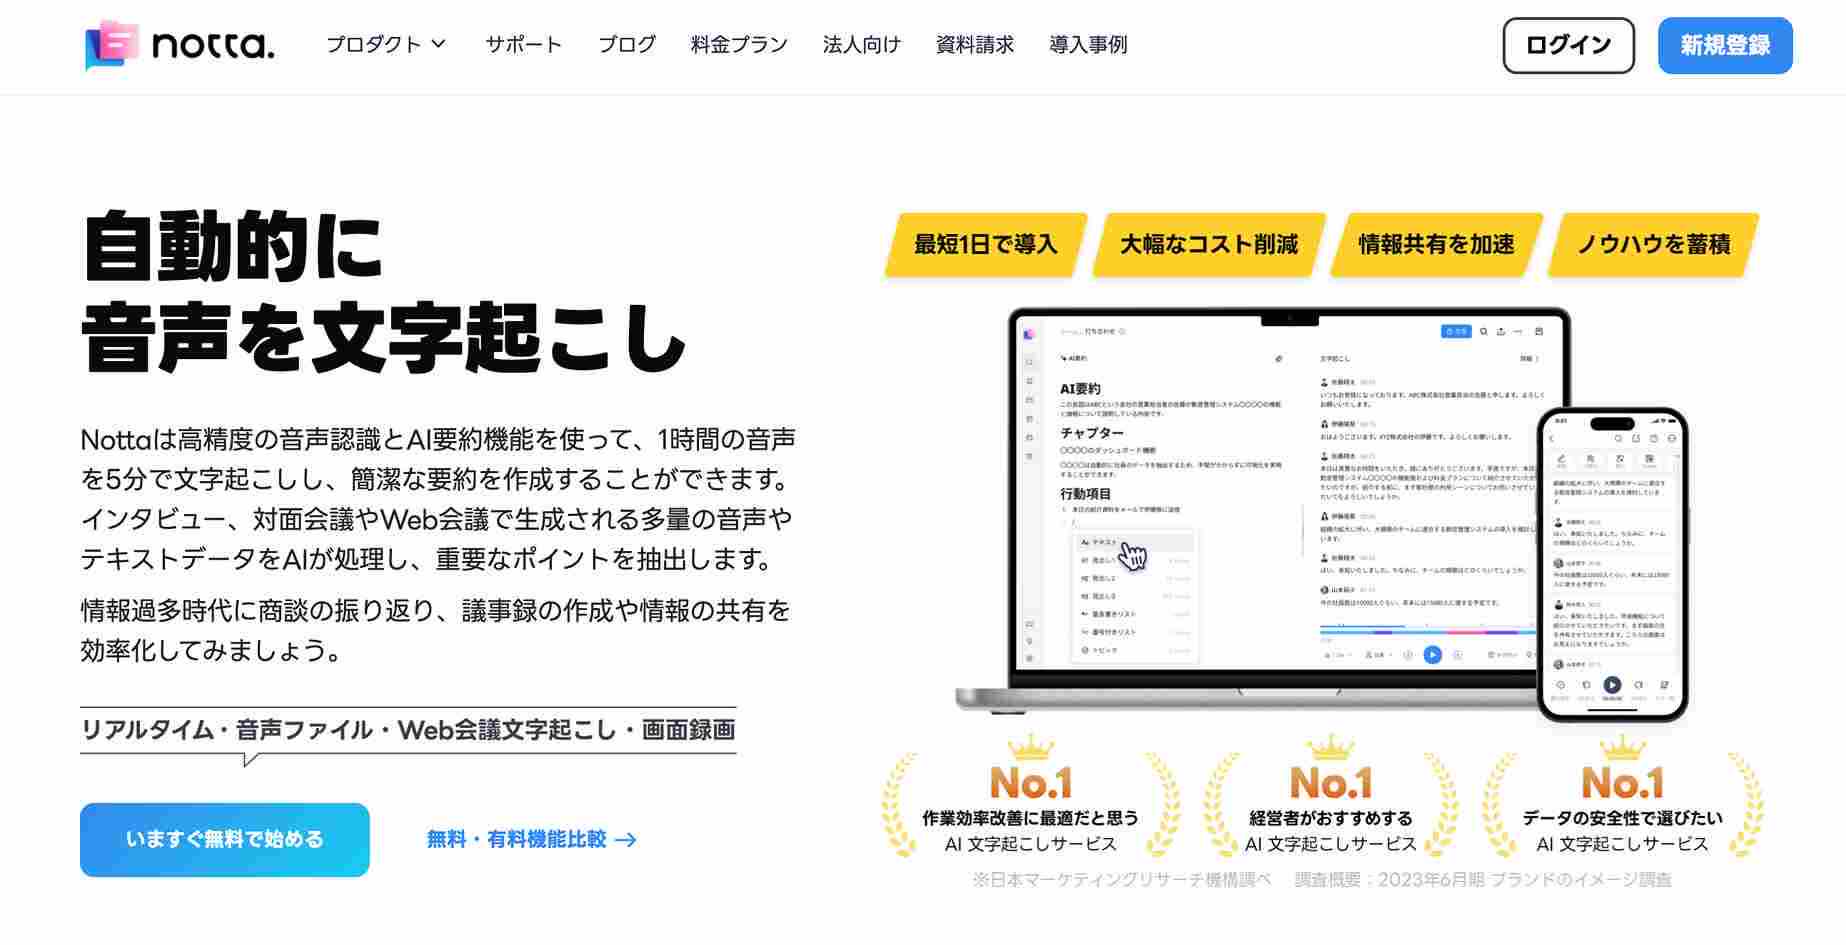The image size is (1846, 945).
Task: Click the 新規登録 button
Action: (1725, 46)
